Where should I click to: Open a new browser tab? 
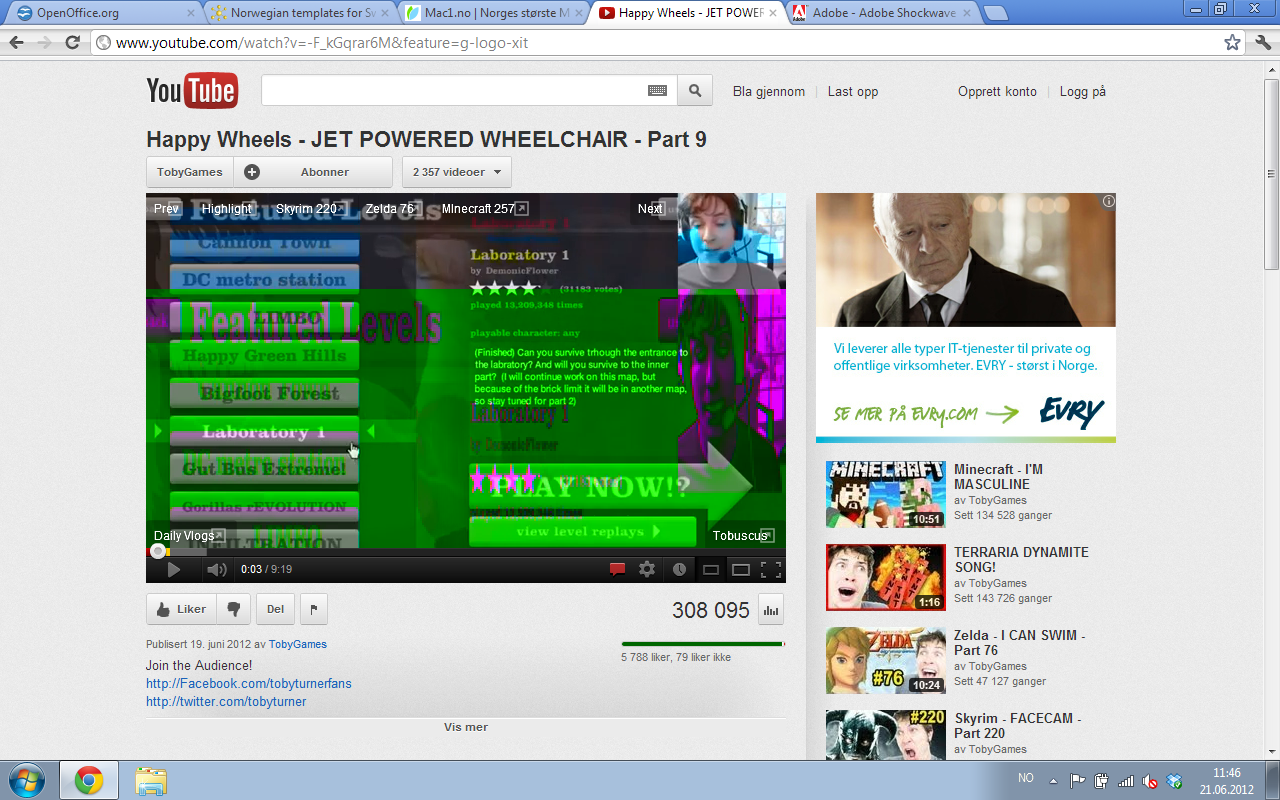[995, 13]
